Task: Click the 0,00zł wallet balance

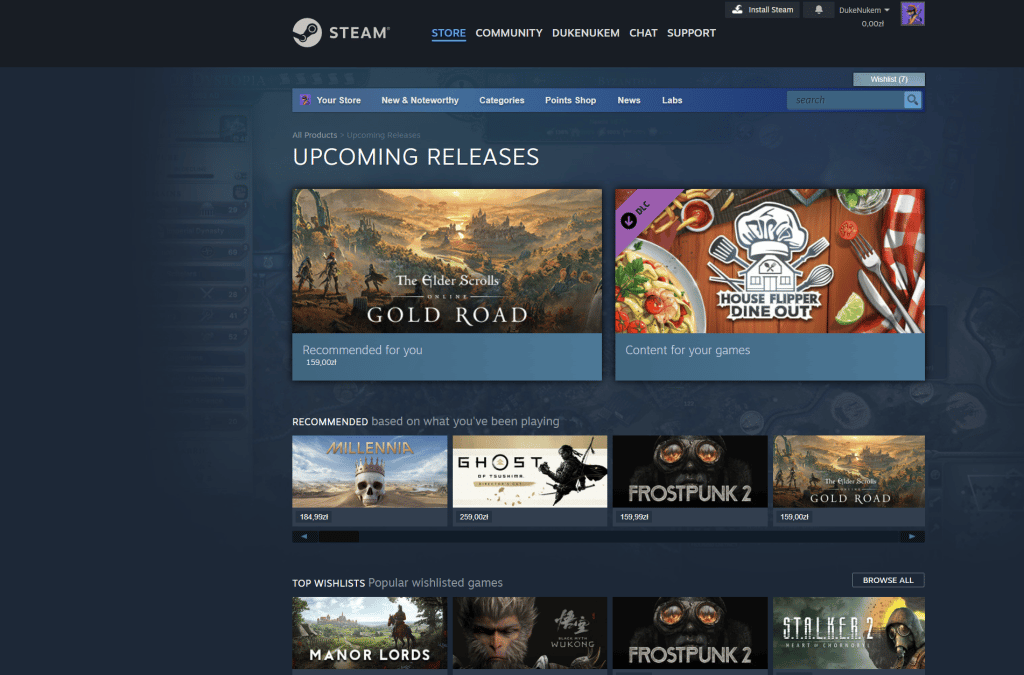Action: (x=872, y=24)
